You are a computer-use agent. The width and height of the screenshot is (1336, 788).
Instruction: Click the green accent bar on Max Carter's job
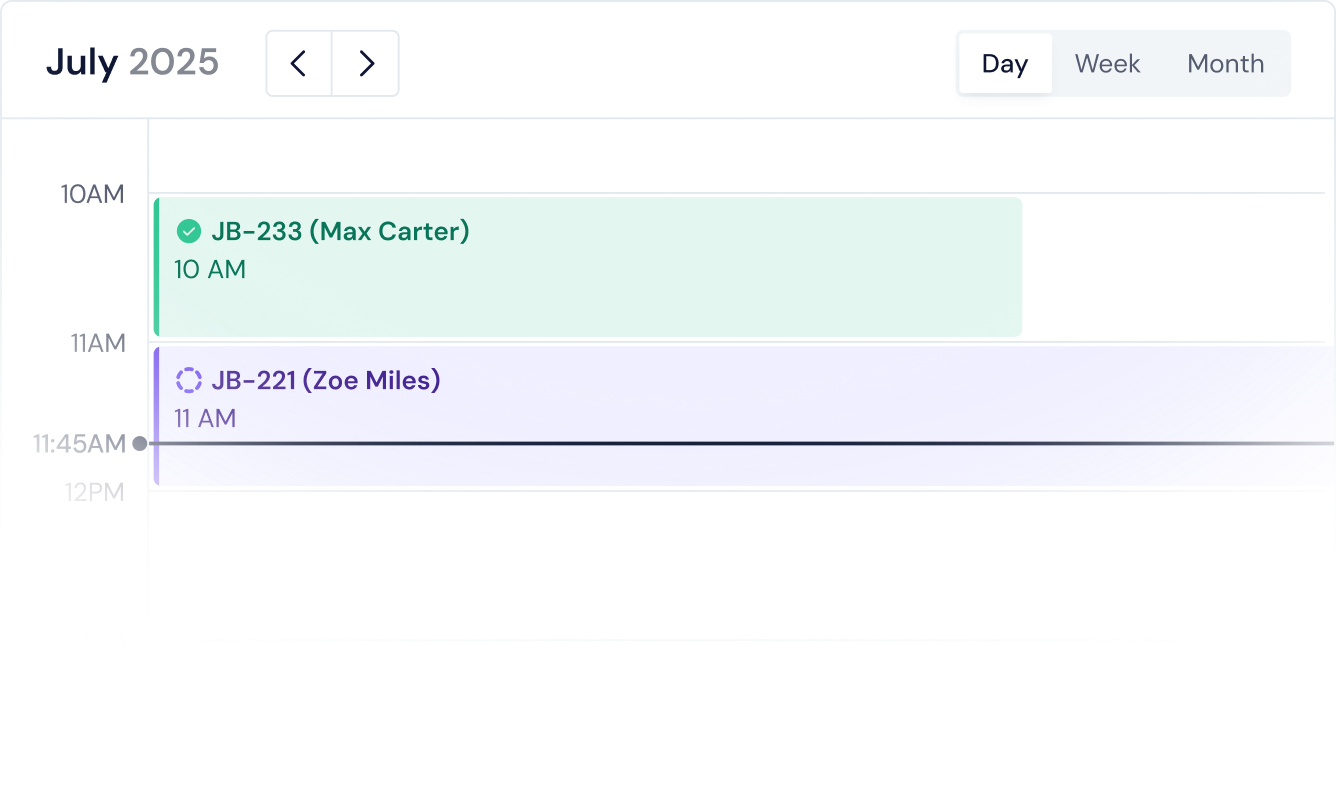(x=157, y=265)
